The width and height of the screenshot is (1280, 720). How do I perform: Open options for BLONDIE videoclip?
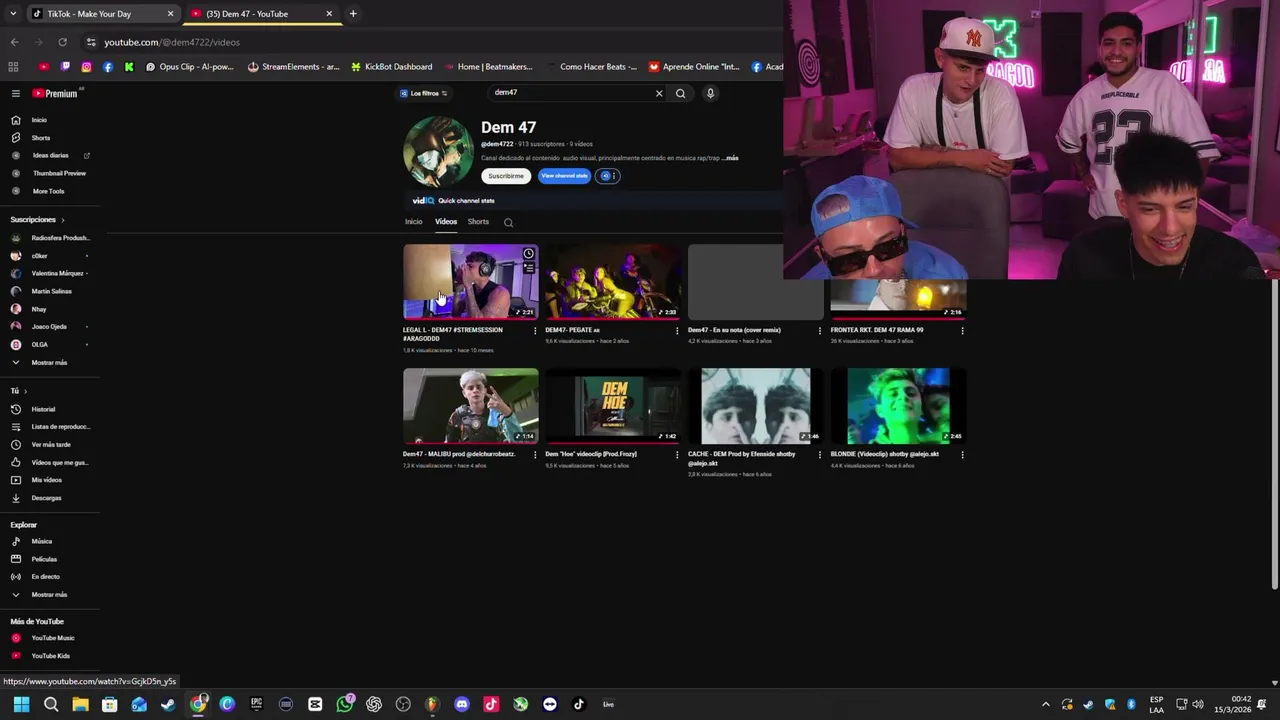pos(962,454)
